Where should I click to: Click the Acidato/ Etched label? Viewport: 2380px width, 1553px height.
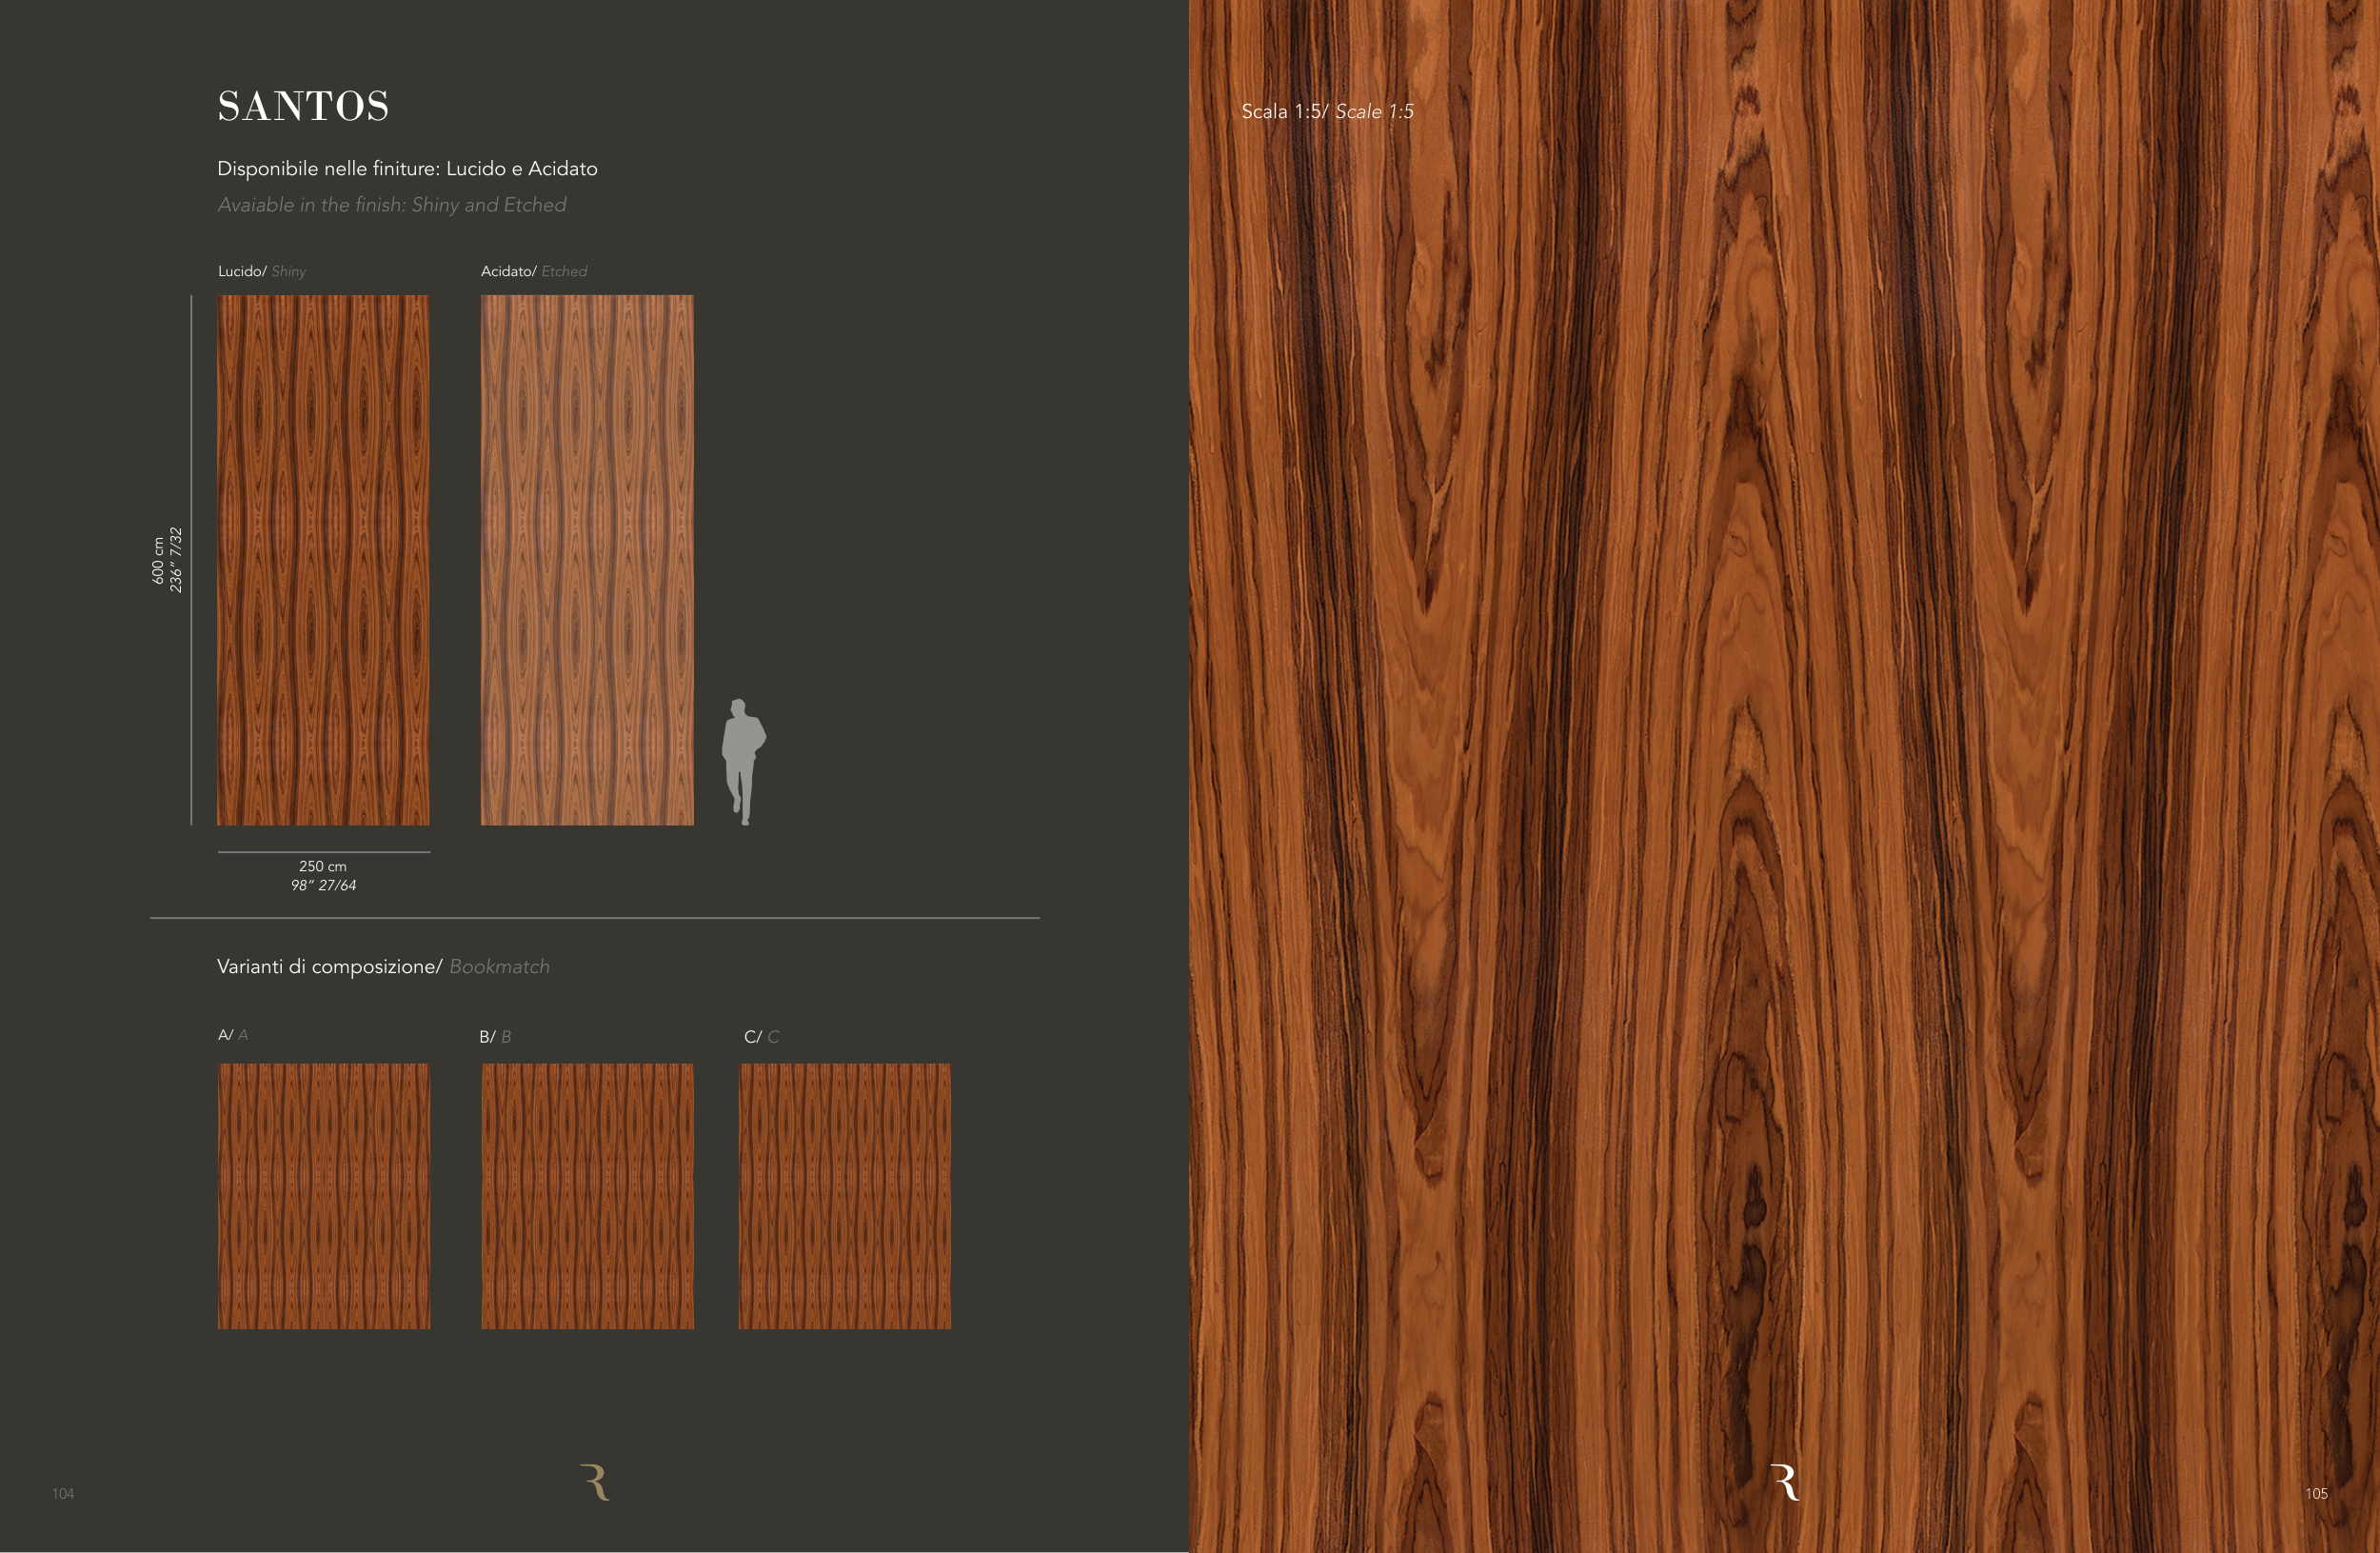[x=534, y=271]
